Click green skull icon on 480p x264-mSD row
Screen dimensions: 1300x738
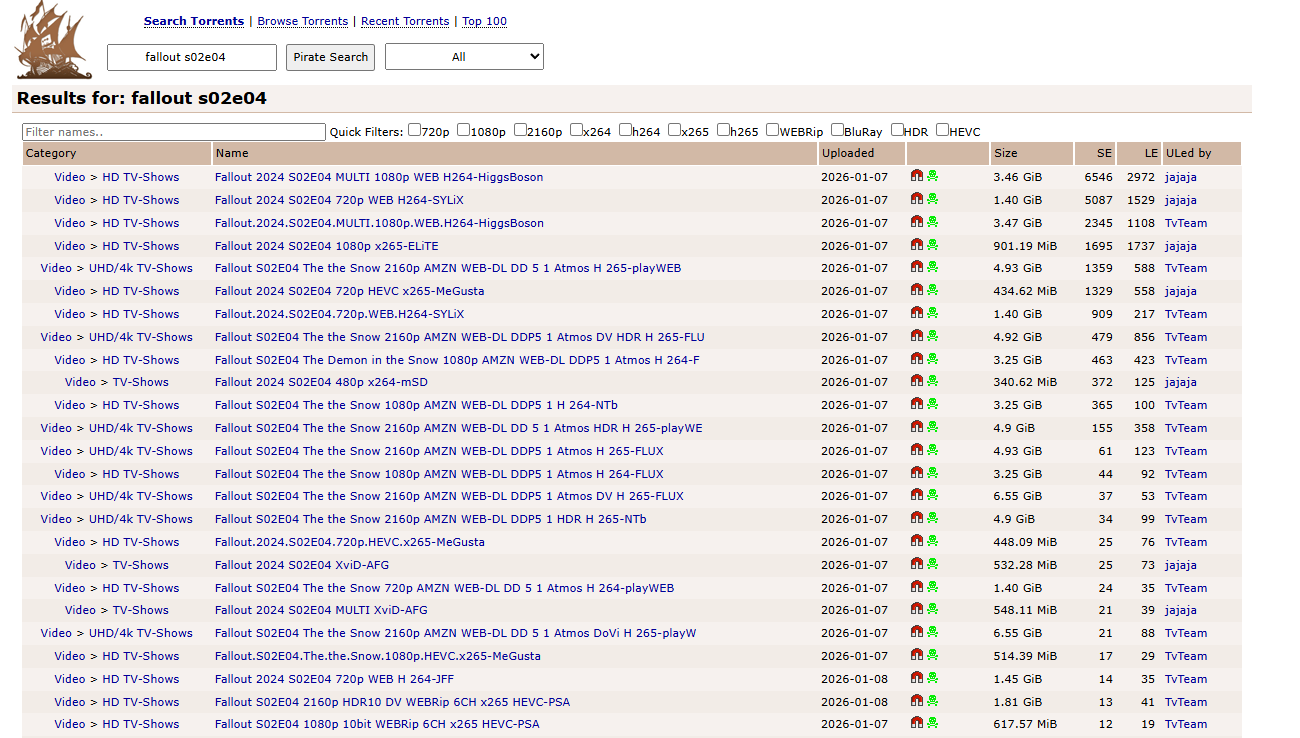pyautogui.click(x=932, y=381)
